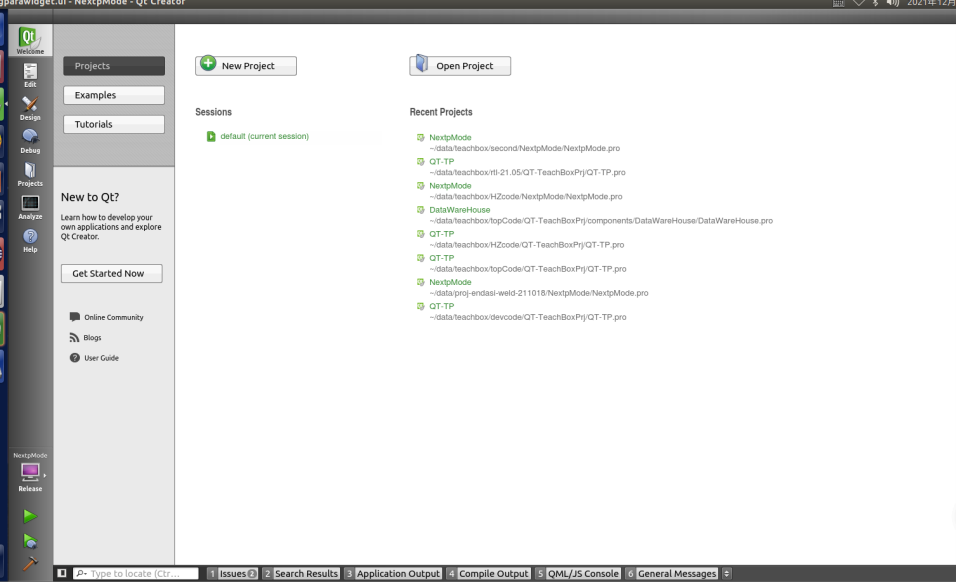The height and width of the screenshot is (582, 956).
Task: Open Help mode
Action: [x=30, y=240]
